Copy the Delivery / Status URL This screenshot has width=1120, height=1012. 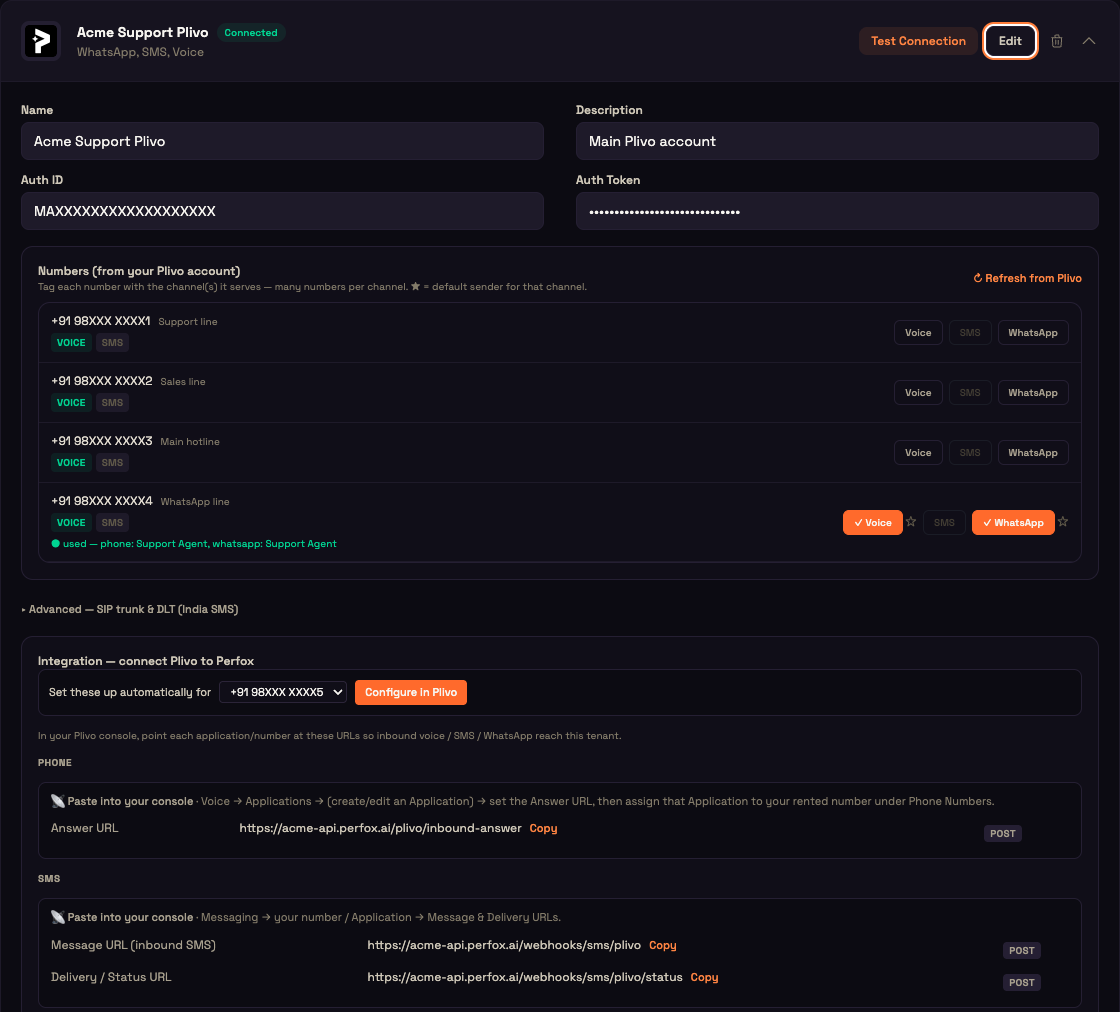click(x=704, y=978)
